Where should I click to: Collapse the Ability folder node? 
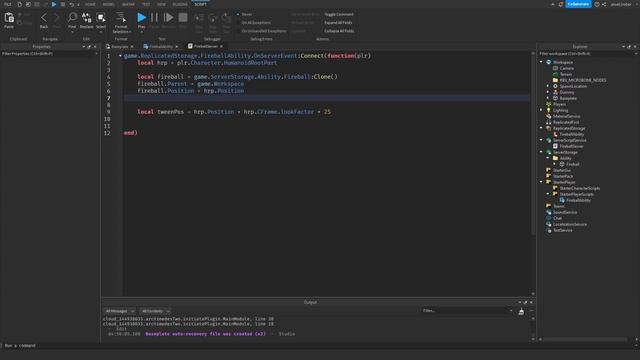(548, 158)
